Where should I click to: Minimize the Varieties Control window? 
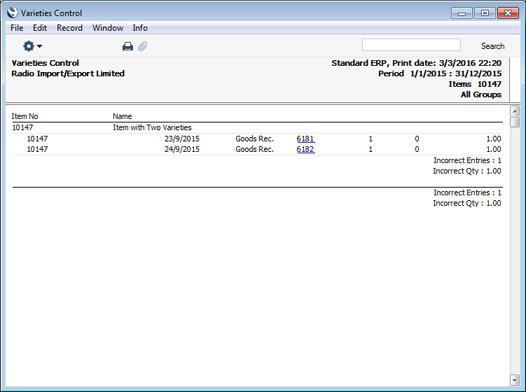(462, 13)
